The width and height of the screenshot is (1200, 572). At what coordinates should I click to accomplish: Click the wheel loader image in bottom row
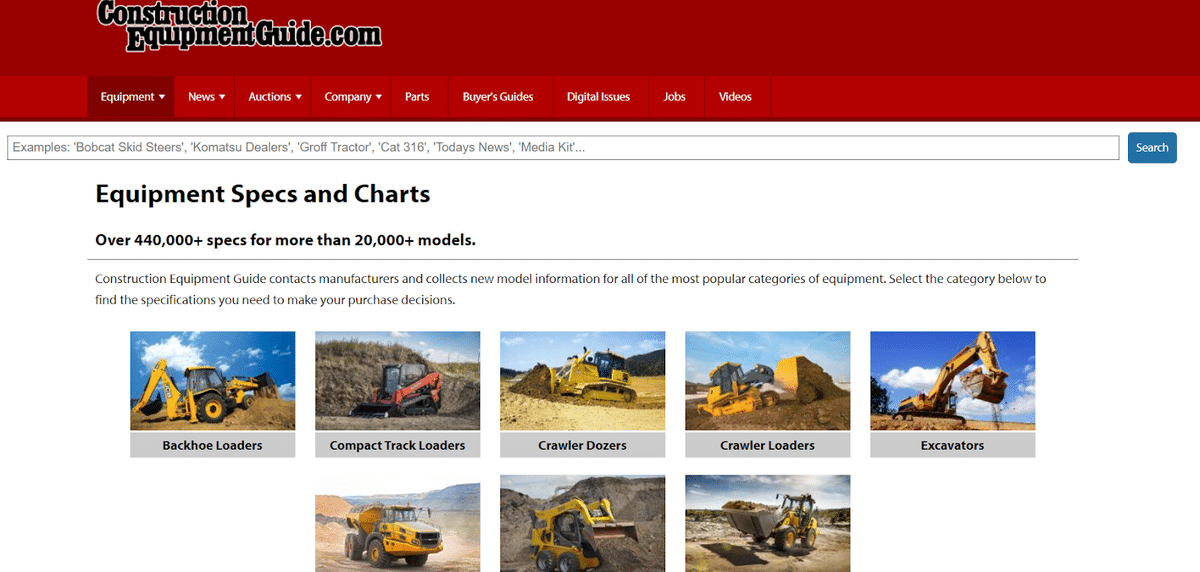767,523
